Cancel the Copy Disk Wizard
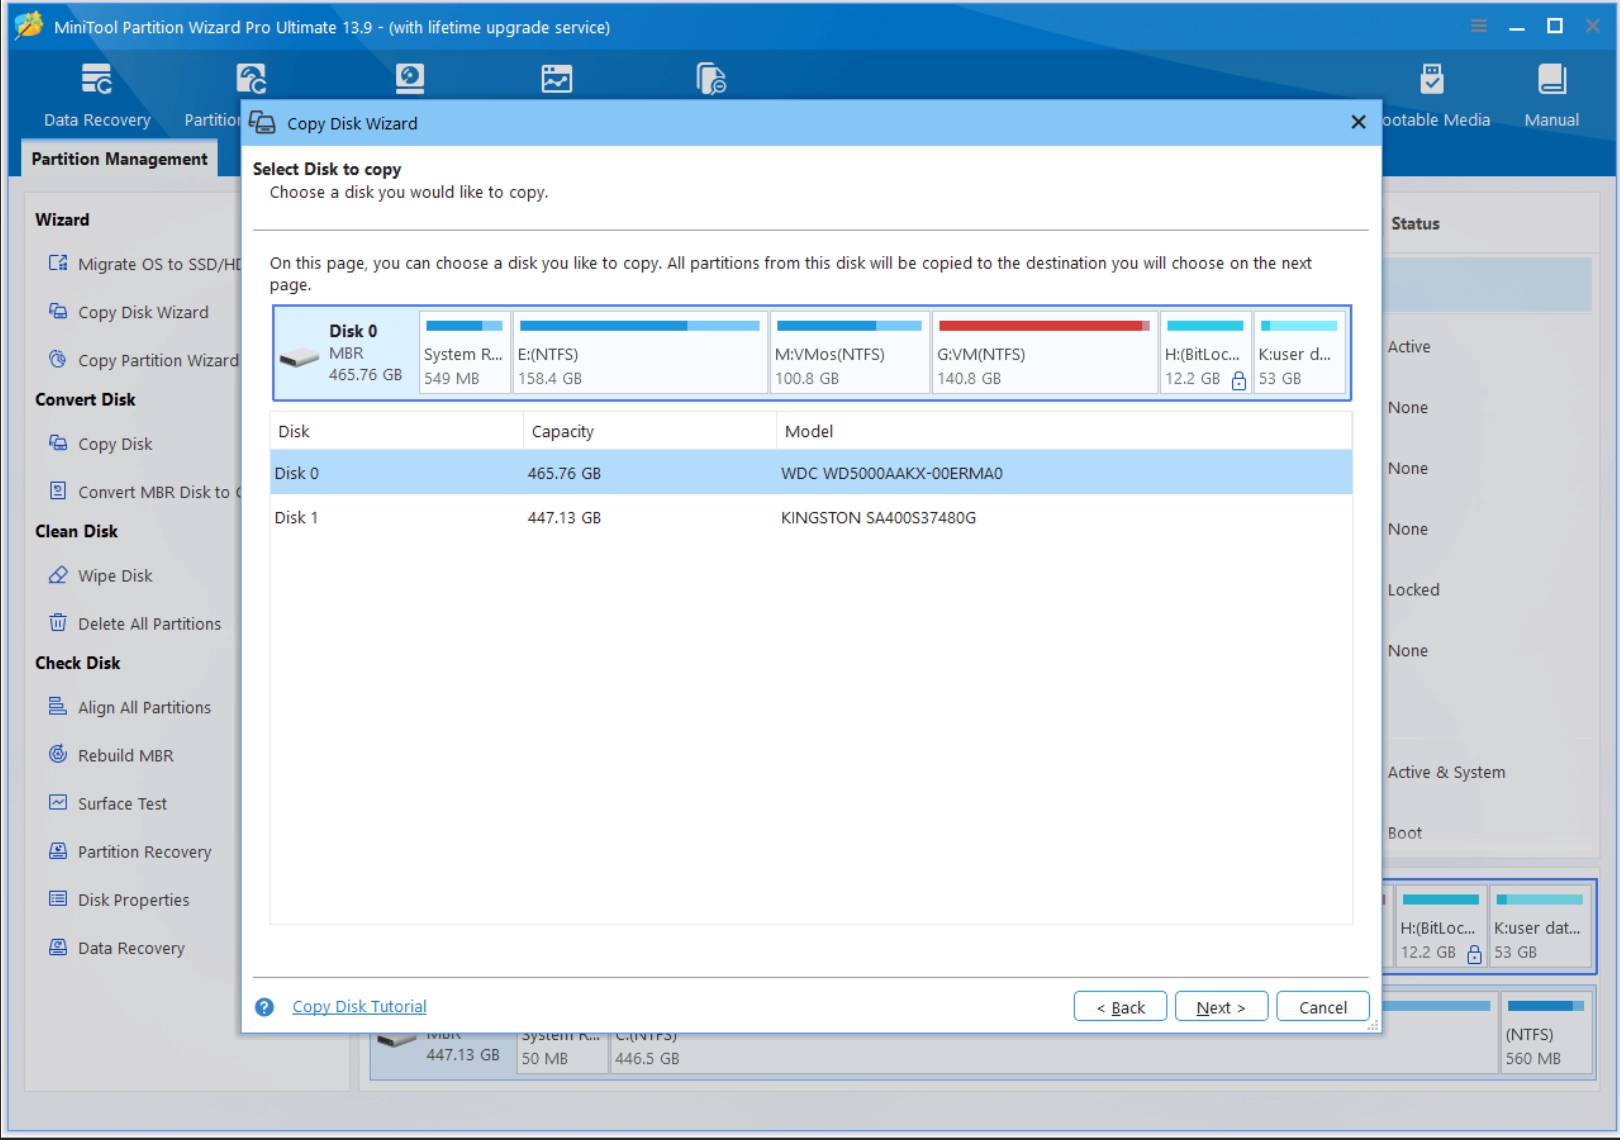Viewport: 1620px width, 1140px height. click(x=1322, y=1007)
